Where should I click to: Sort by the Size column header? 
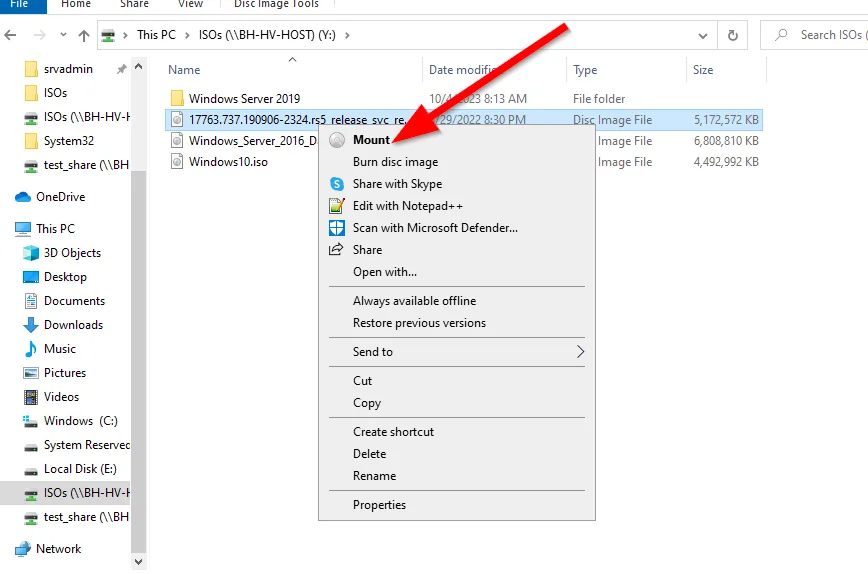tap(702, 70)
